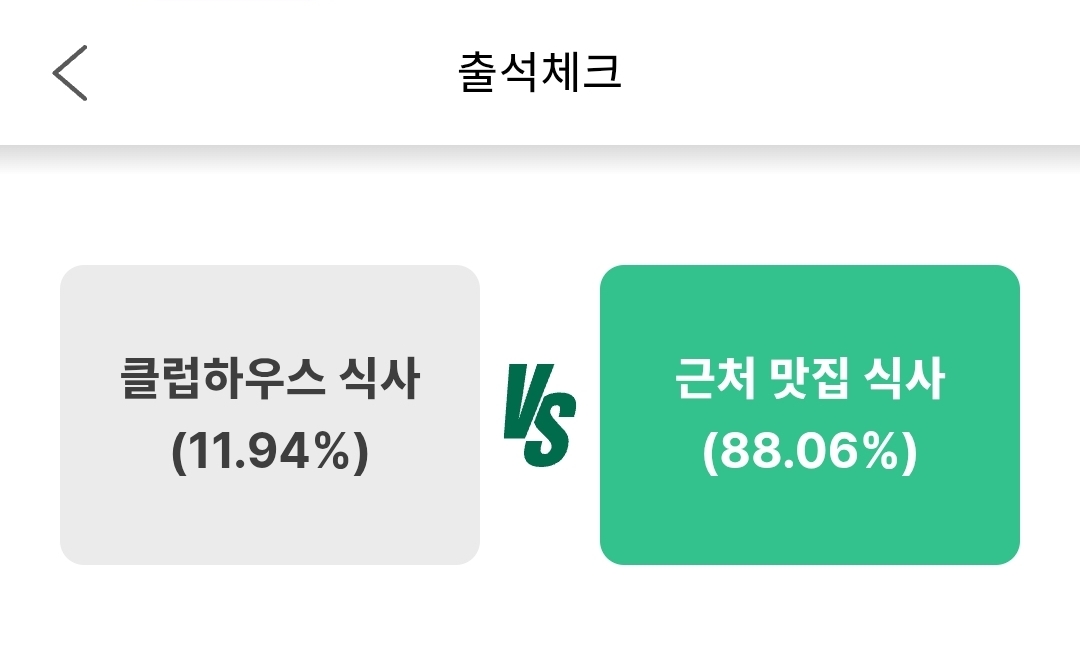Tap the (88.06%) vote percentage
This screenshot has height=671, width=1080.
(x=809, y=454)
